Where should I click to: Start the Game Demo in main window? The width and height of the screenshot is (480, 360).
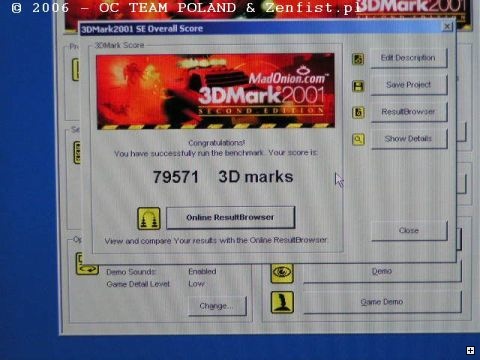(x=382, y=302)
